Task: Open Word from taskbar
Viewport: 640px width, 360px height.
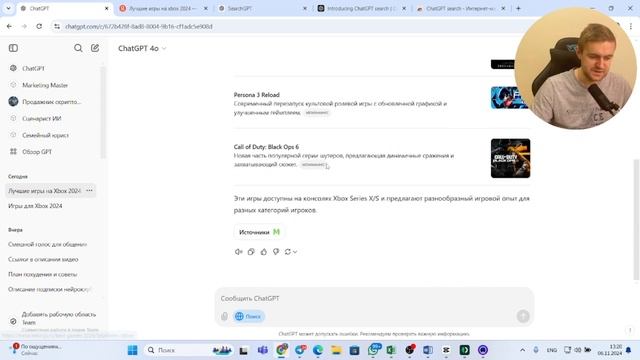Action: tap(428, 350)
